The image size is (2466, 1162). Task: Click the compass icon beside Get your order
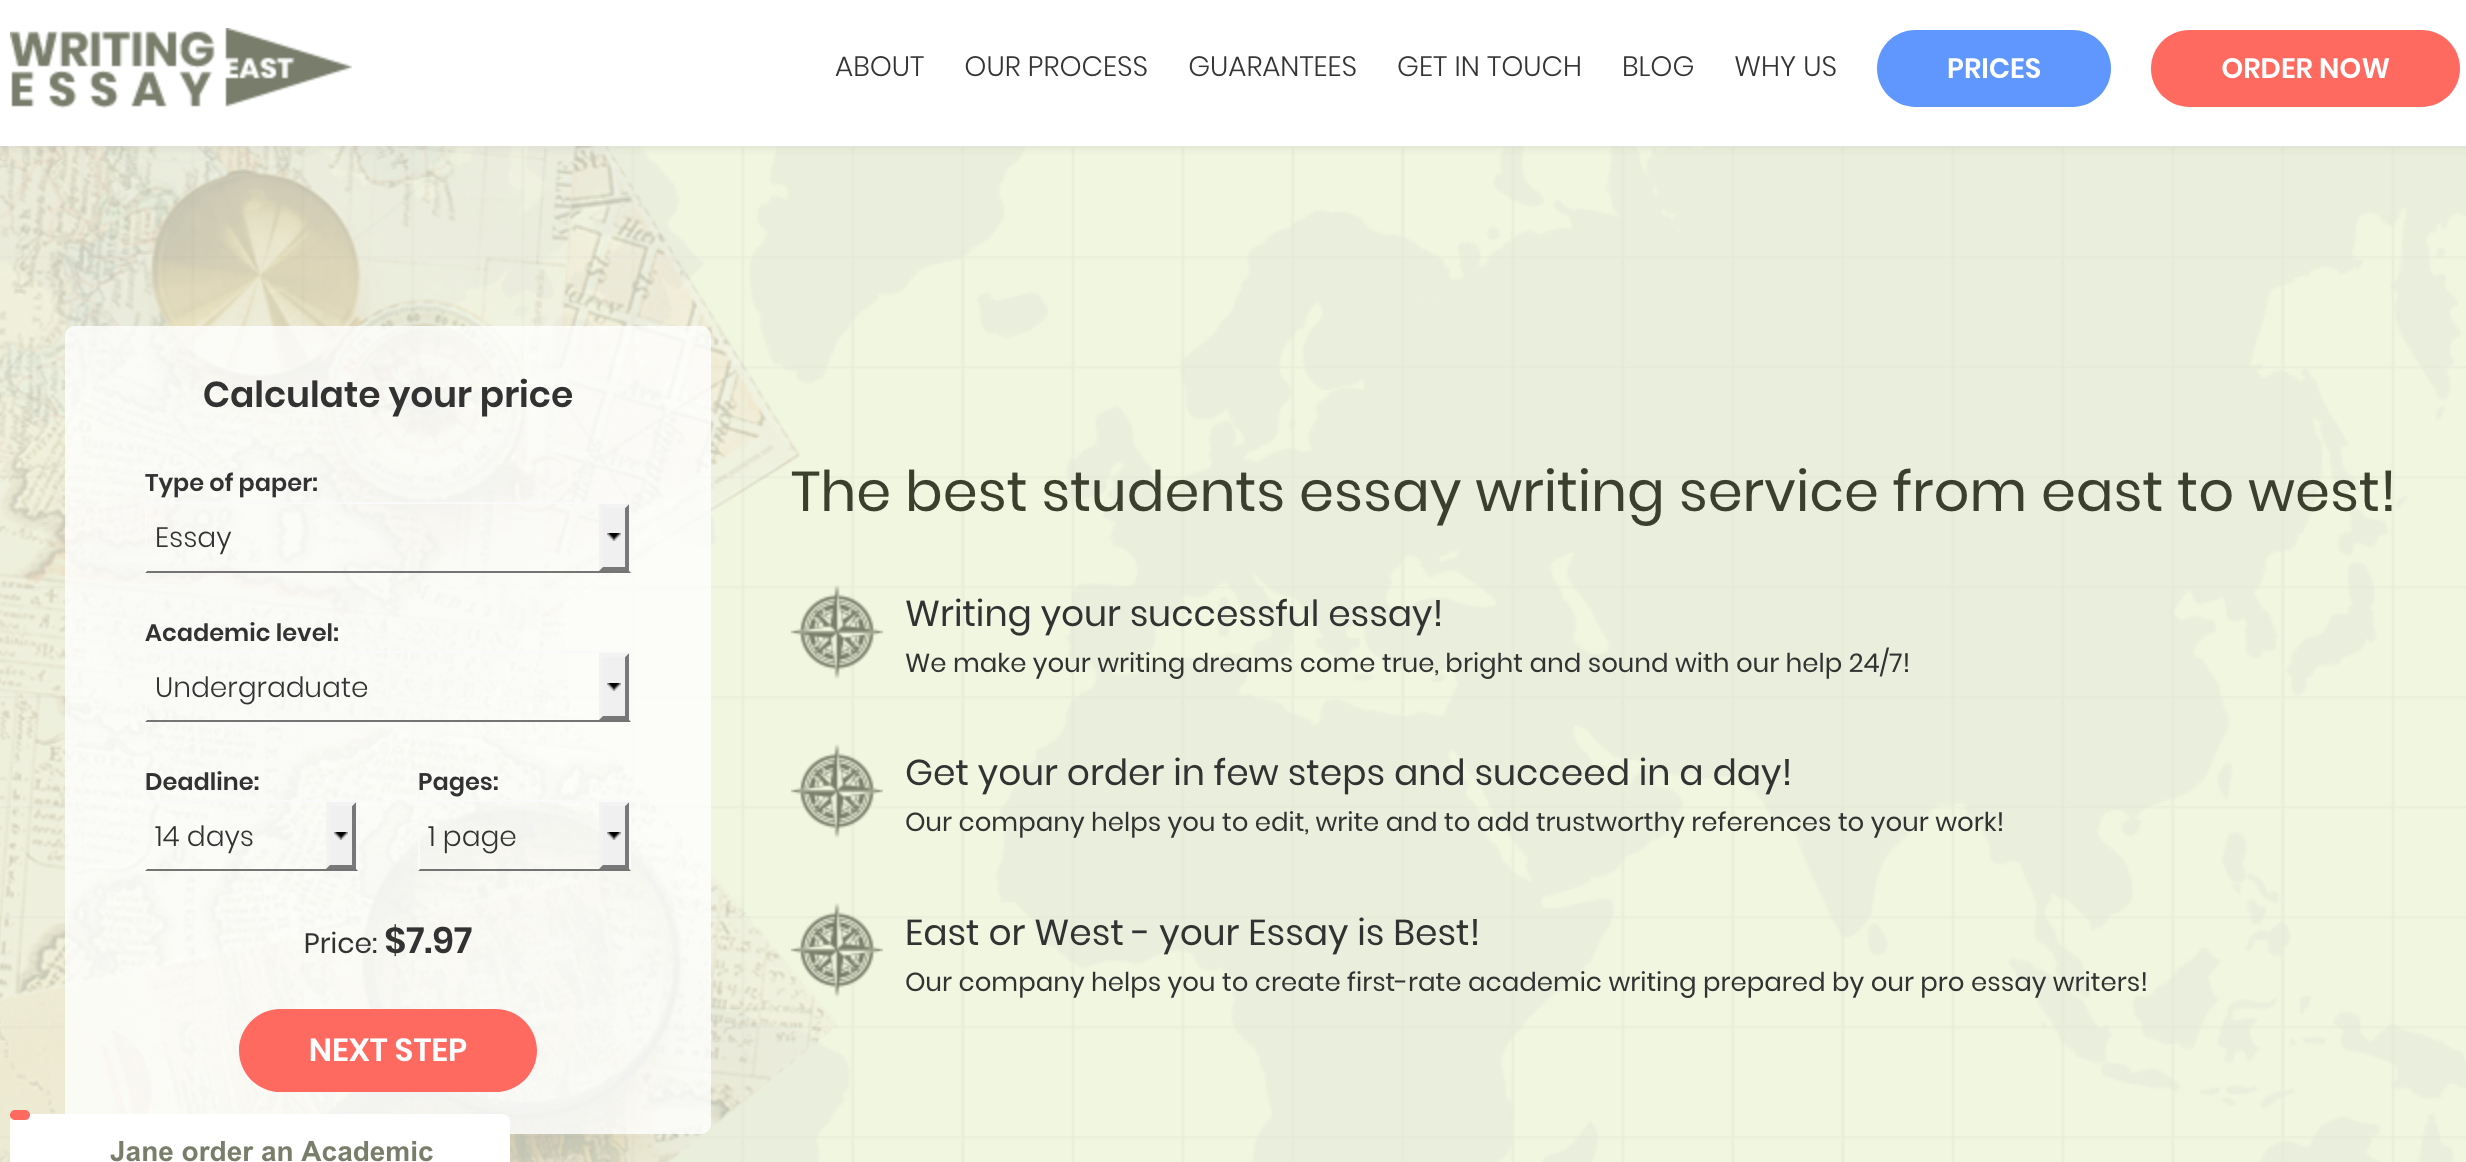tap(838, 791)
